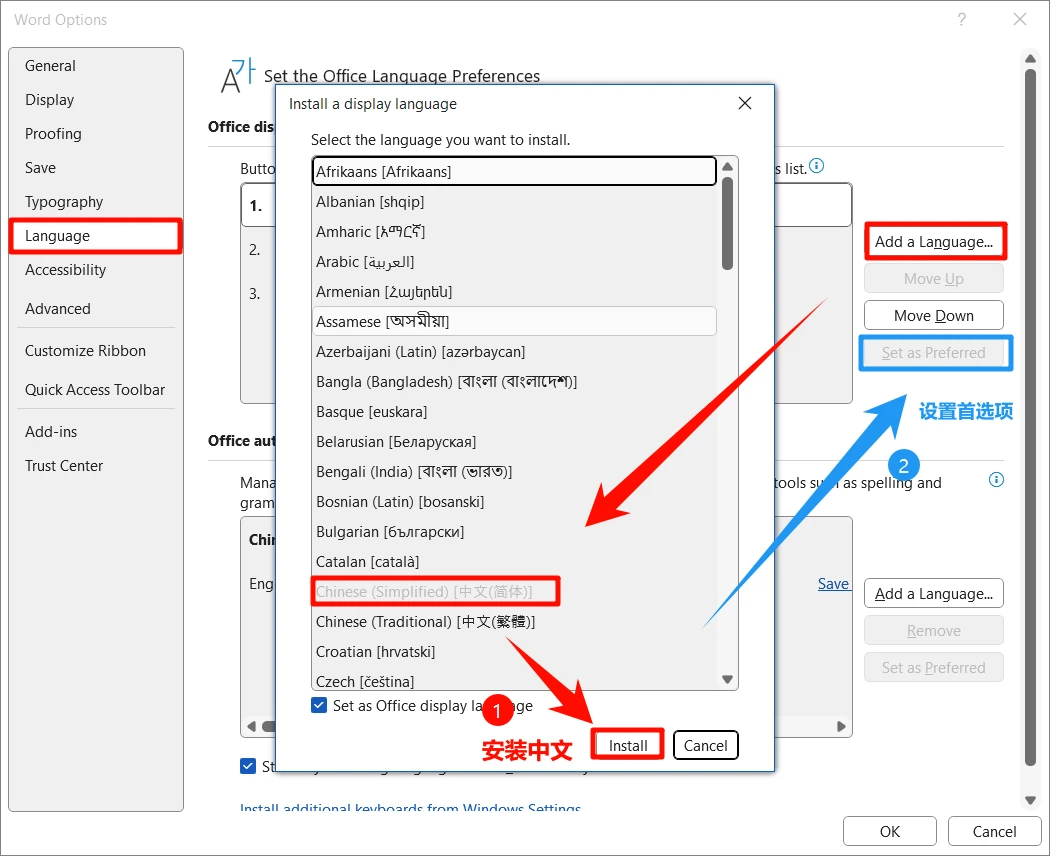This screenshot has width=1050, height=856.
Task: Click Add a Language for authoring languages
Action: (934, 593)
